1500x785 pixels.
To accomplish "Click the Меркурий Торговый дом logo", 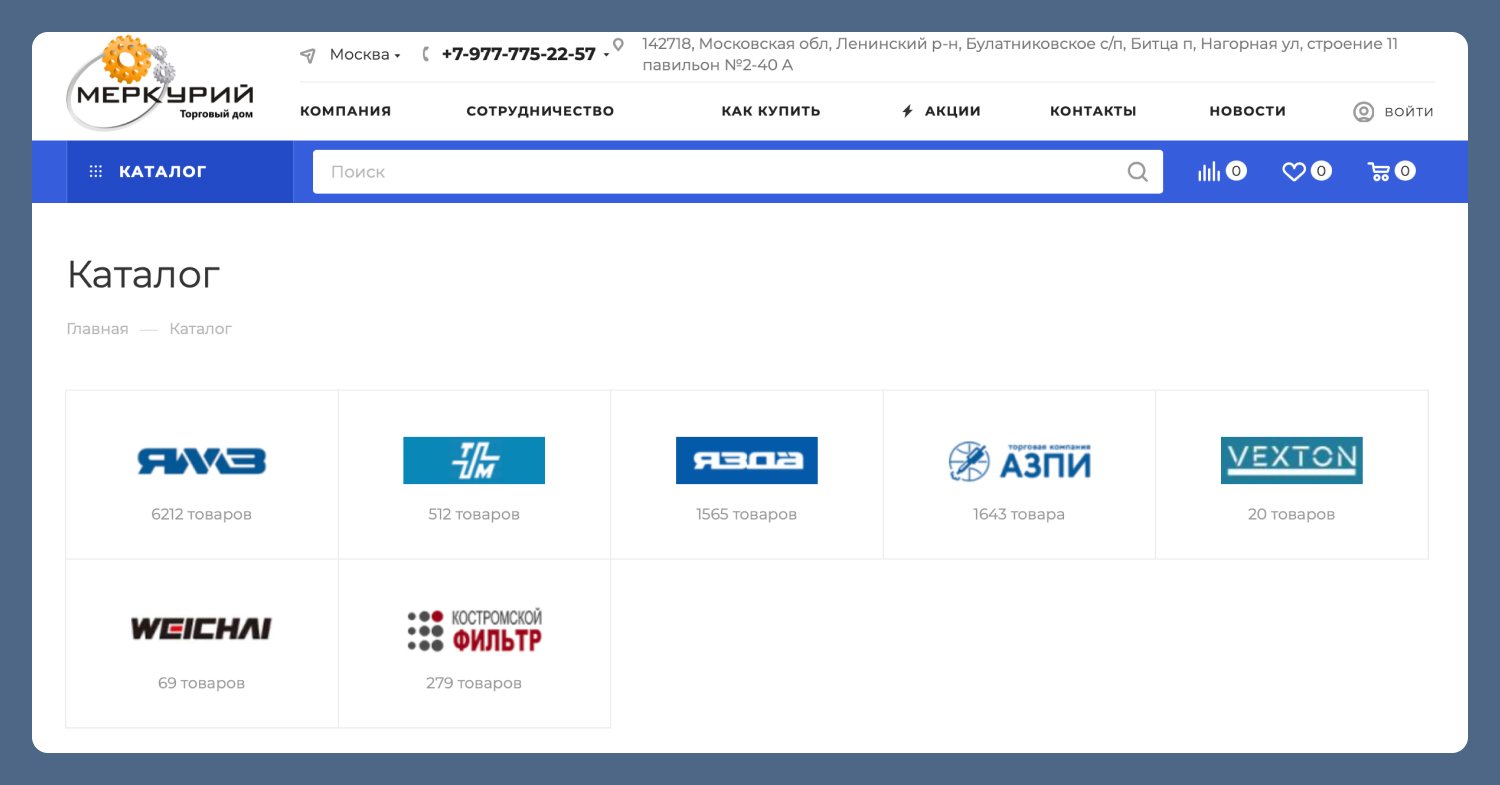I will point(160,84).
